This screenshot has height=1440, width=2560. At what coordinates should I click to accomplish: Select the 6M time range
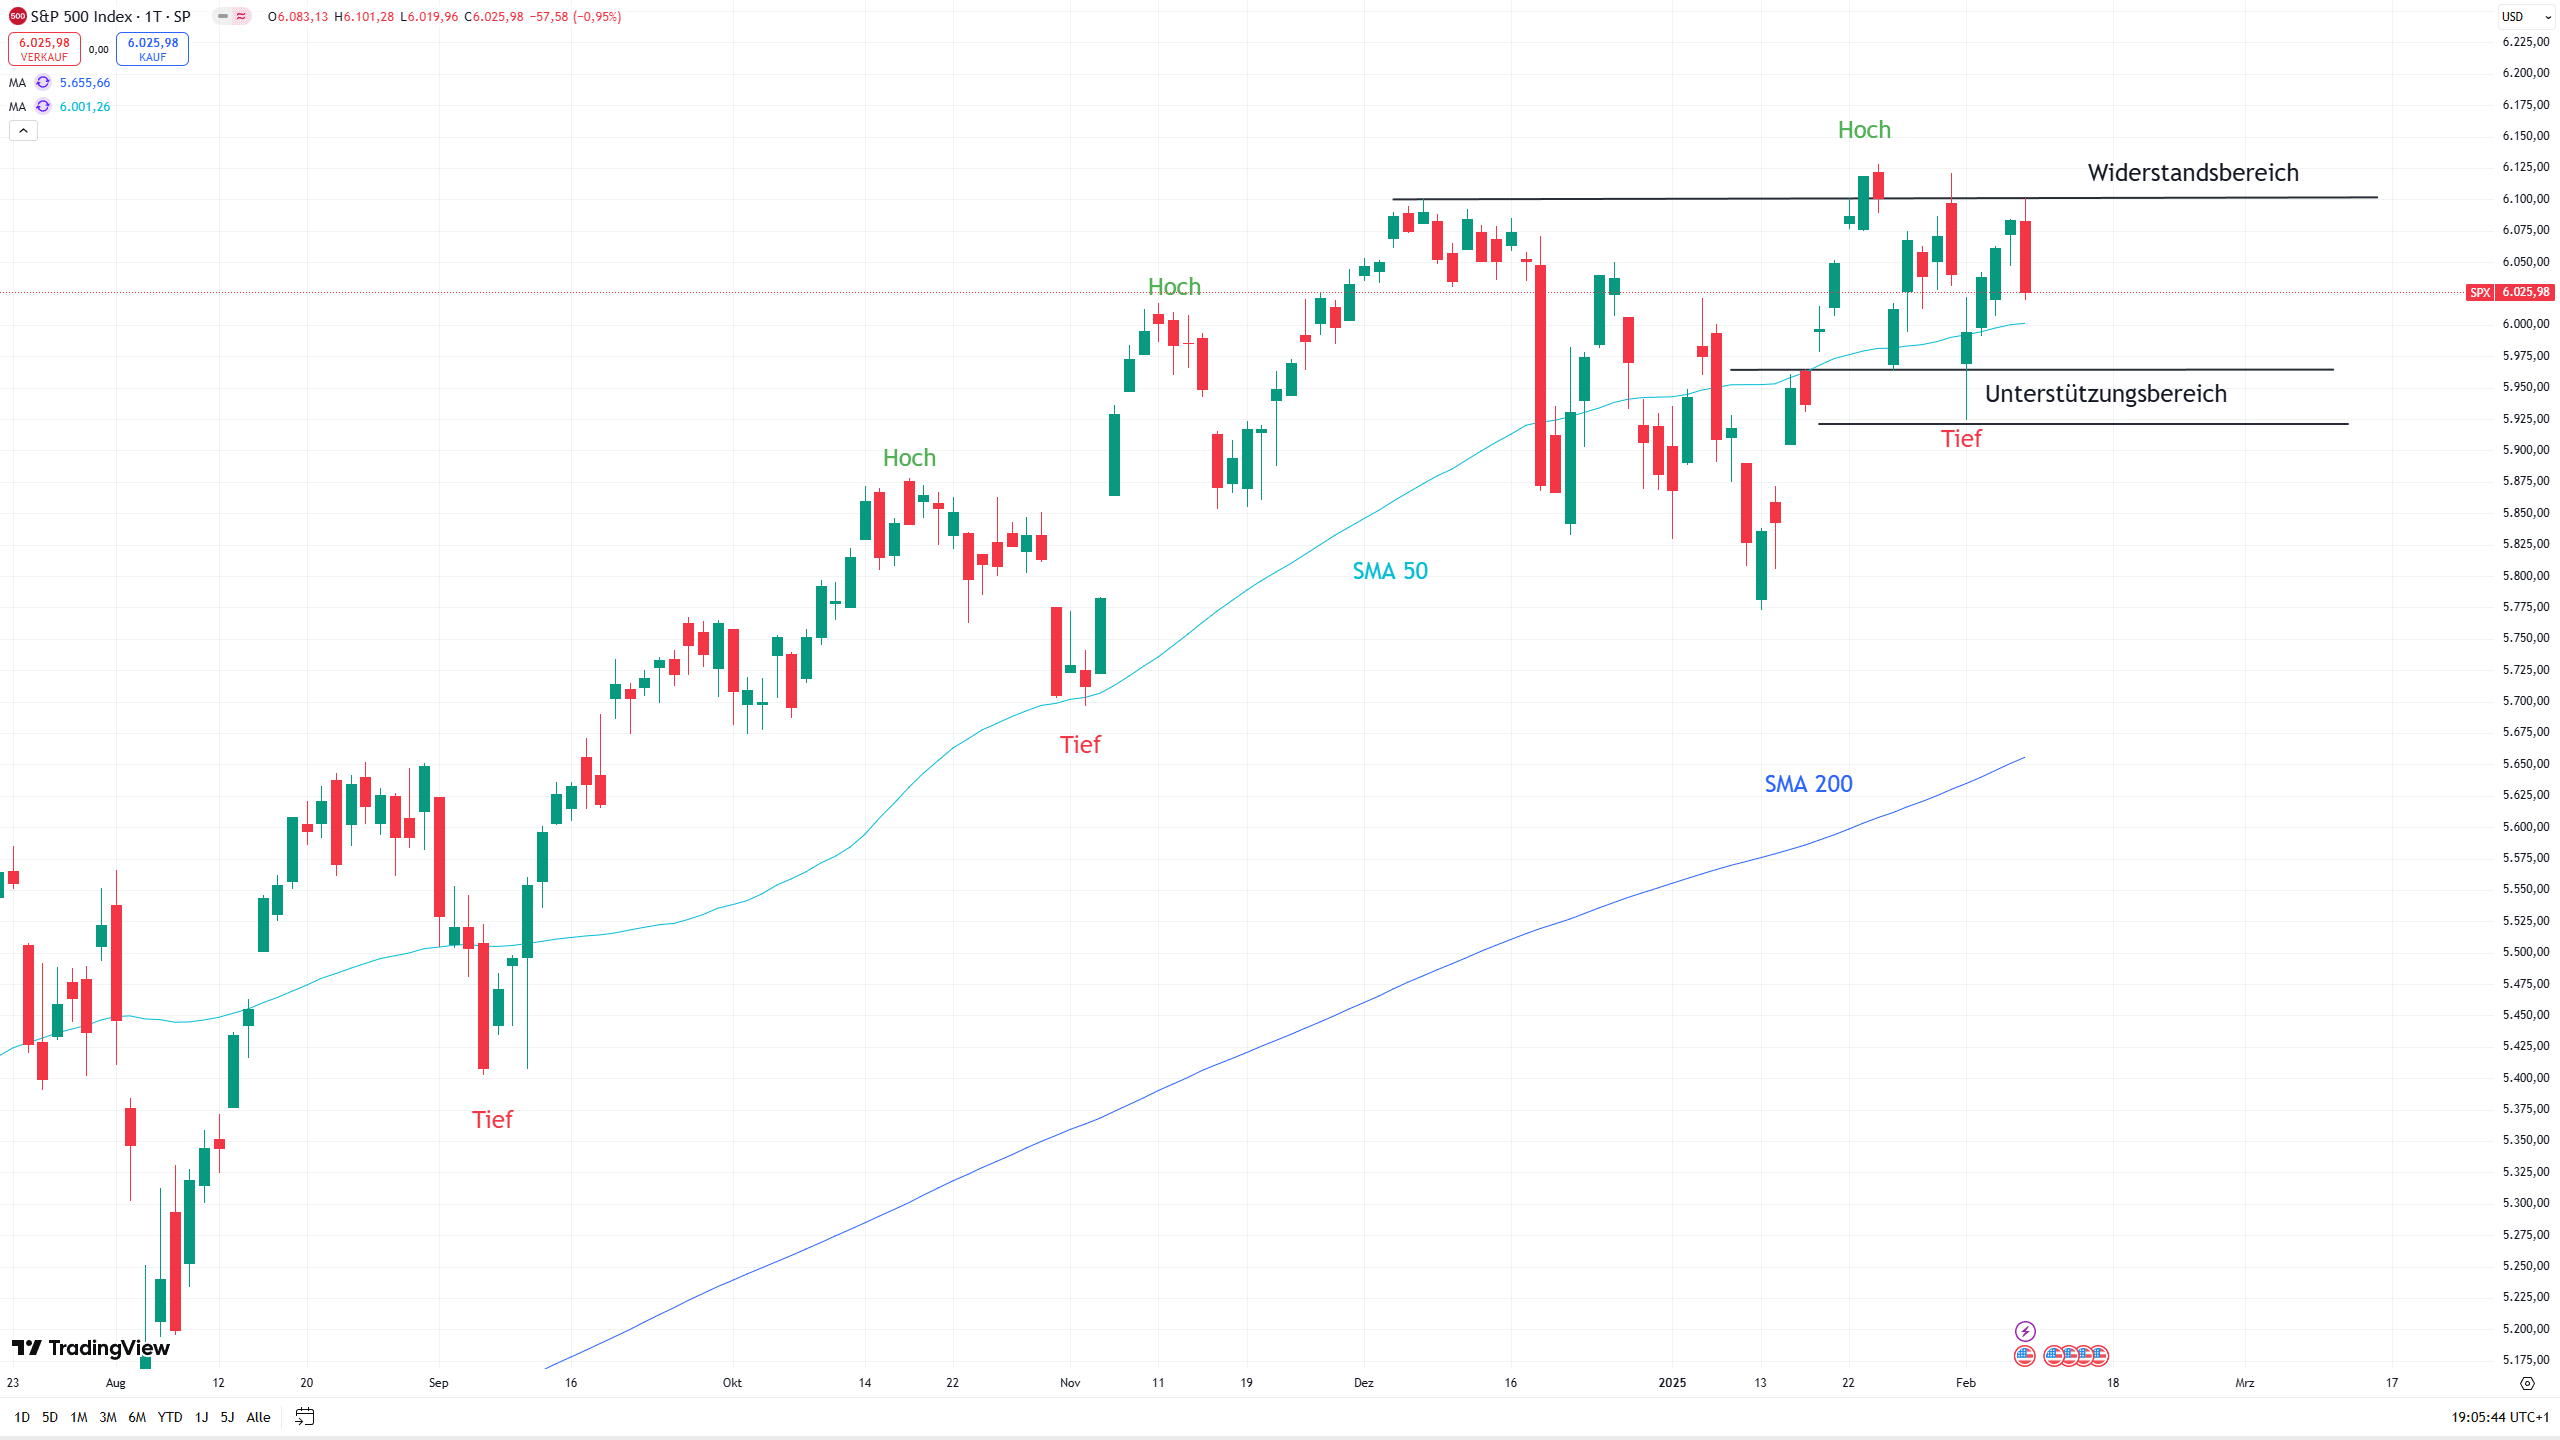coord(137,1417)
